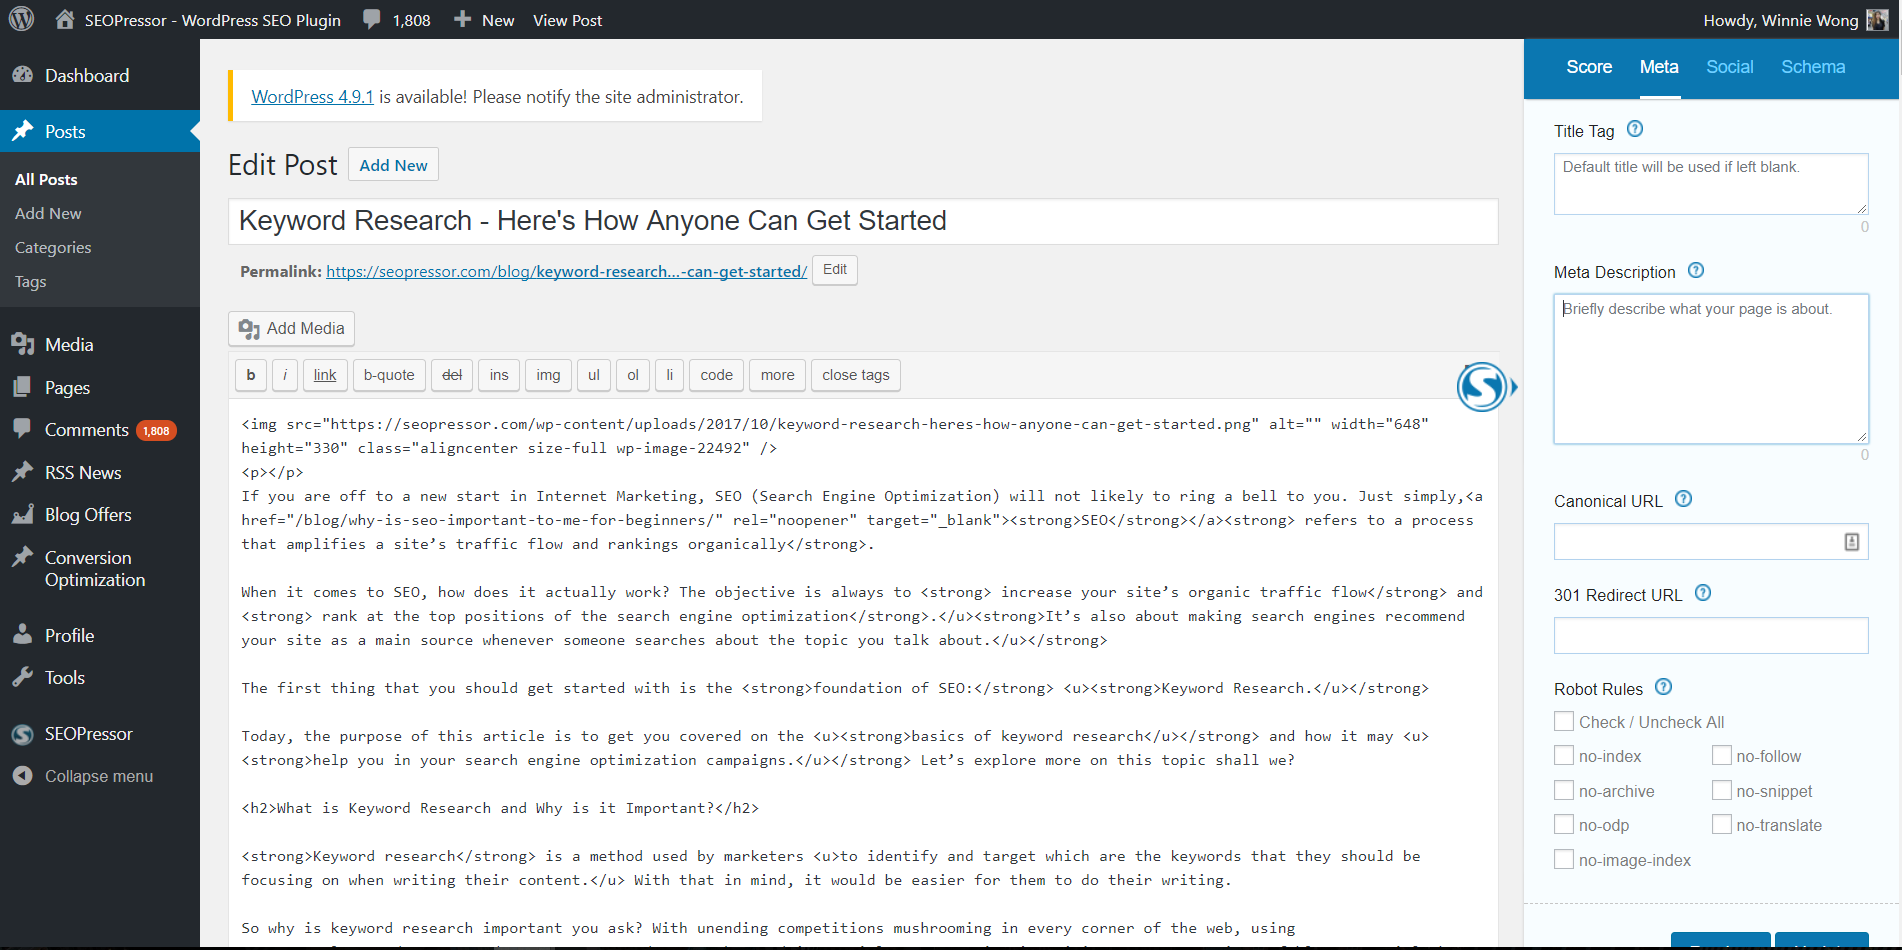Enable the no-translate checkbox

point(1722,824)
